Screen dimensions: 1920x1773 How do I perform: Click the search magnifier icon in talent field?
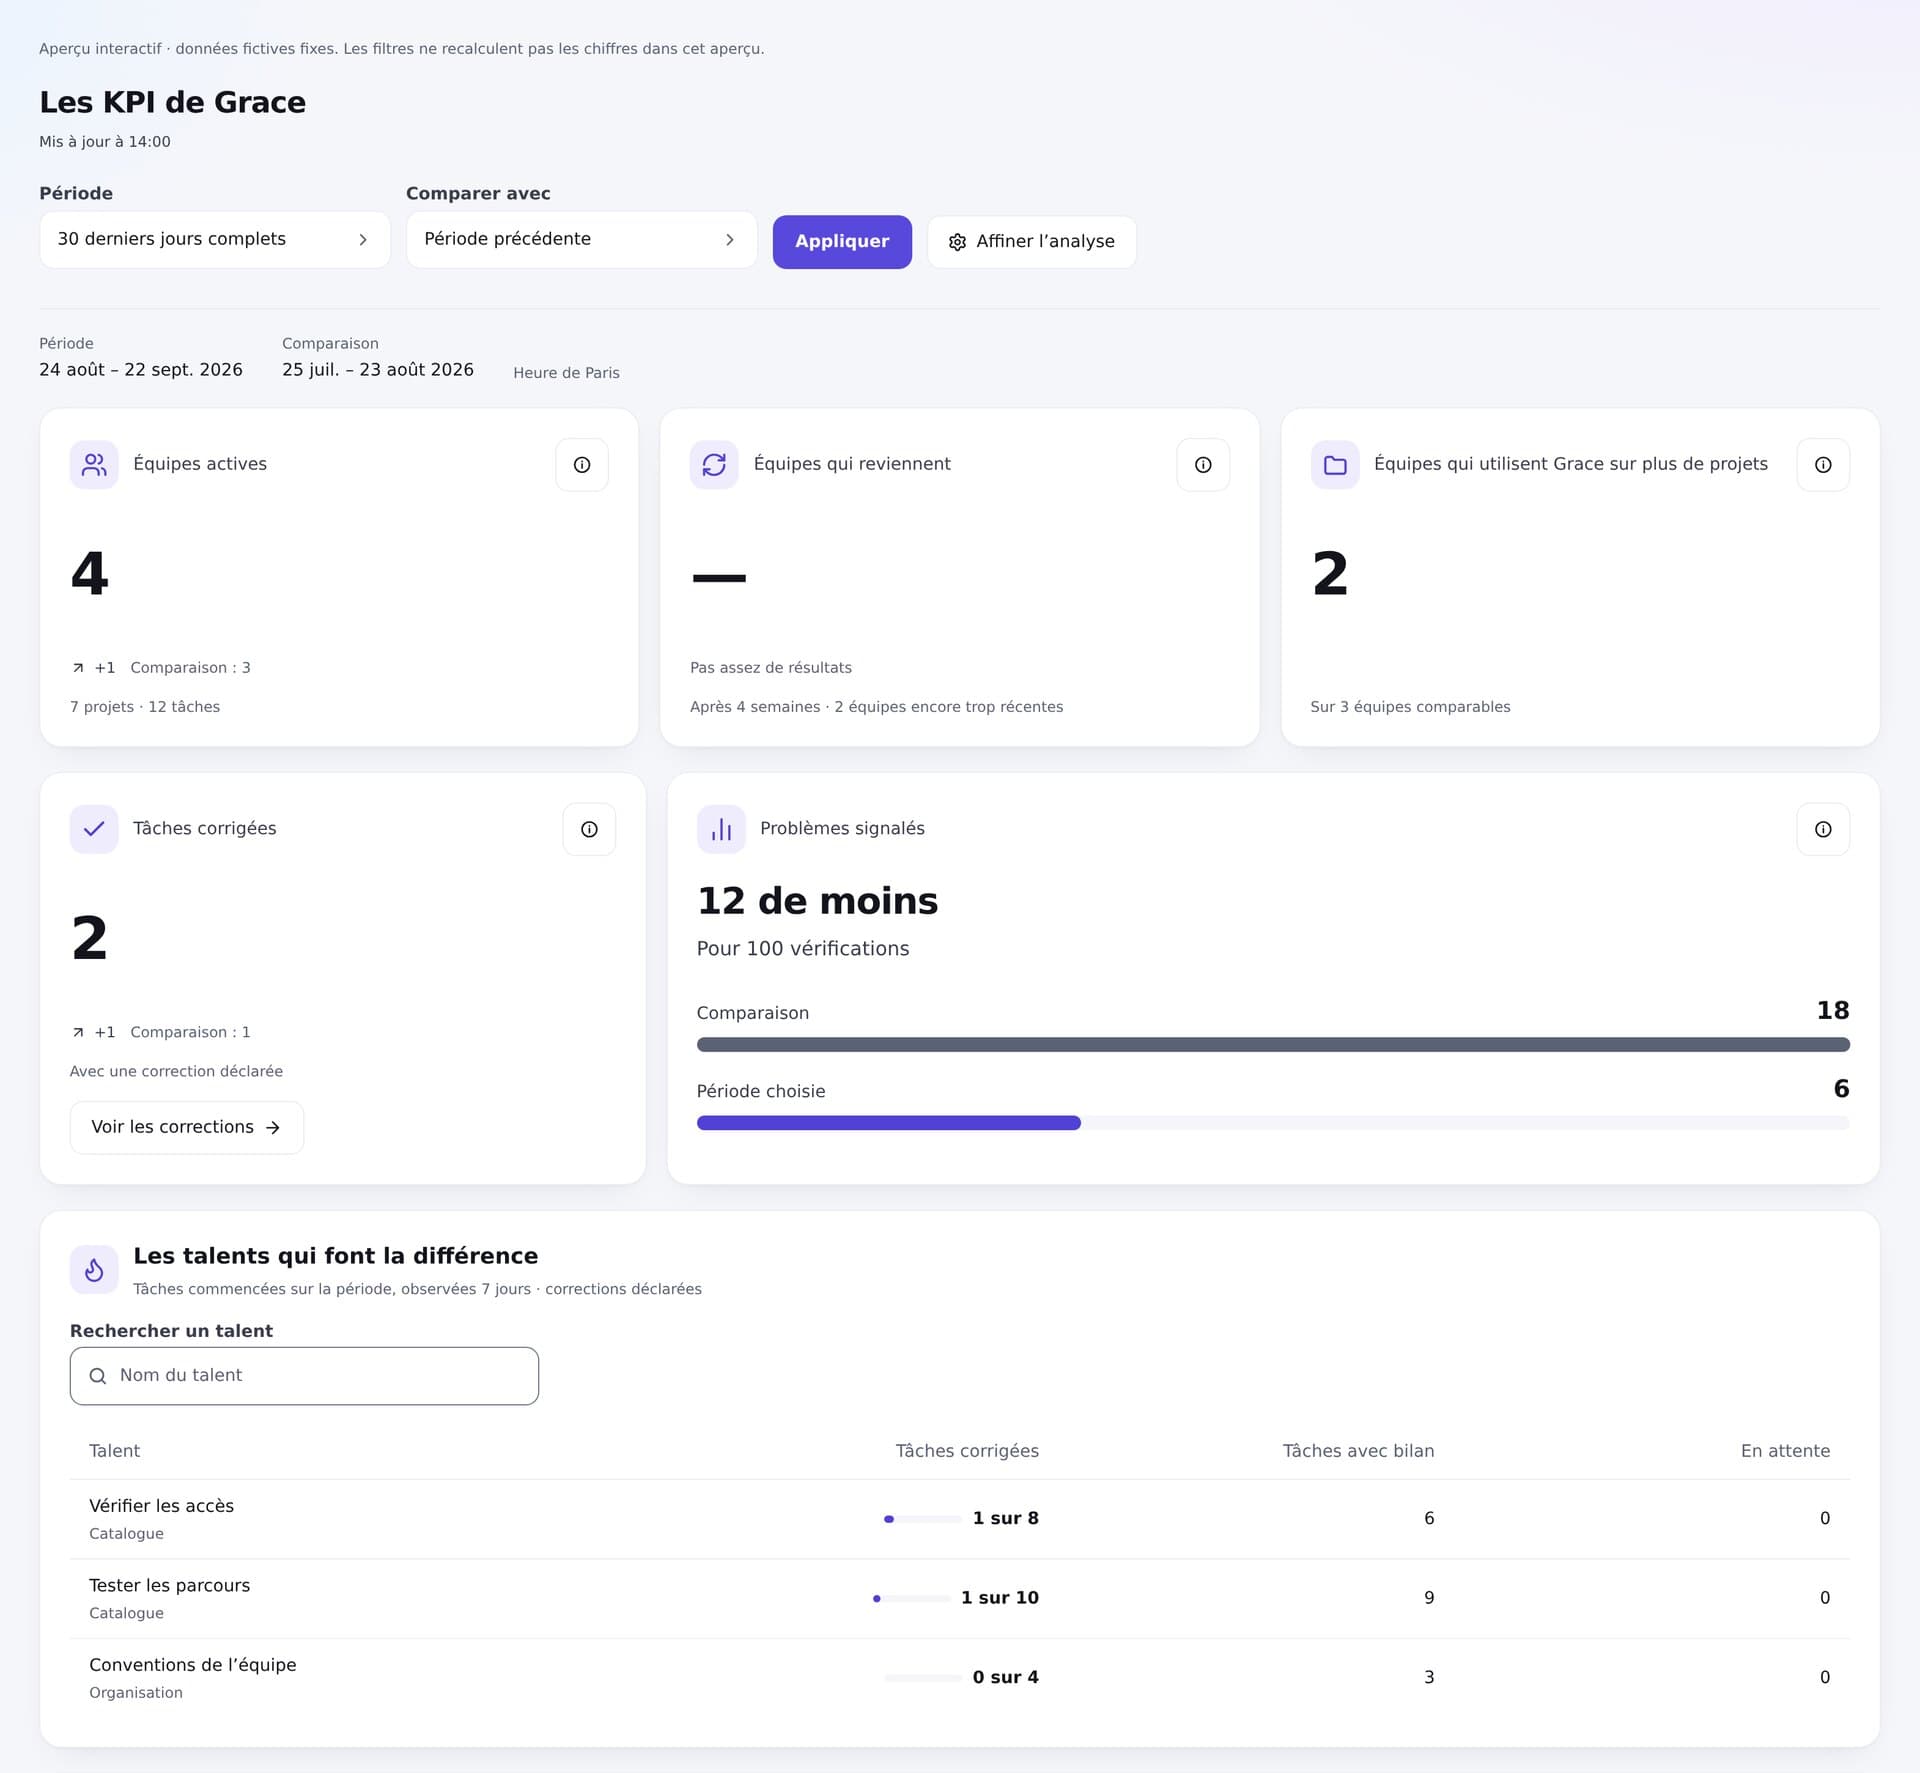[x=98, y=1376]
